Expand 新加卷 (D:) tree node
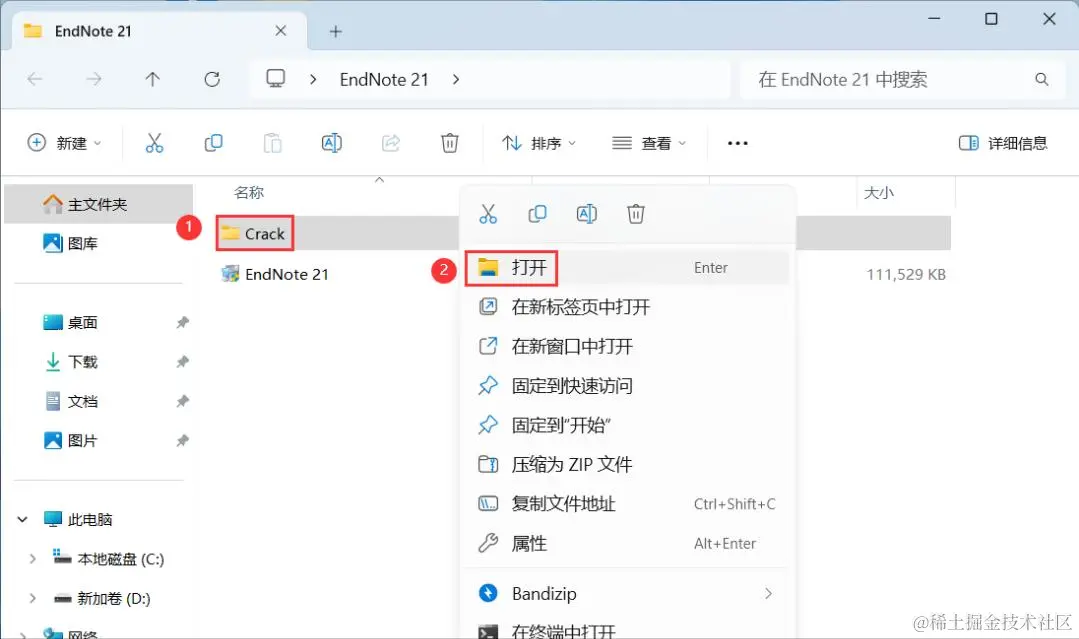Viewport: 1079px width, 639px height. 32,598
